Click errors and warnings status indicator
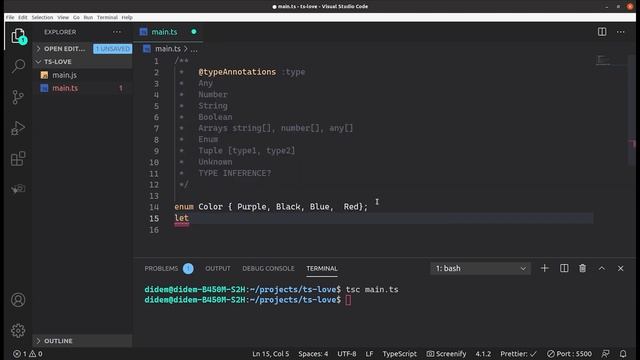The image size is (640, 360). click(x=27, y=354)
